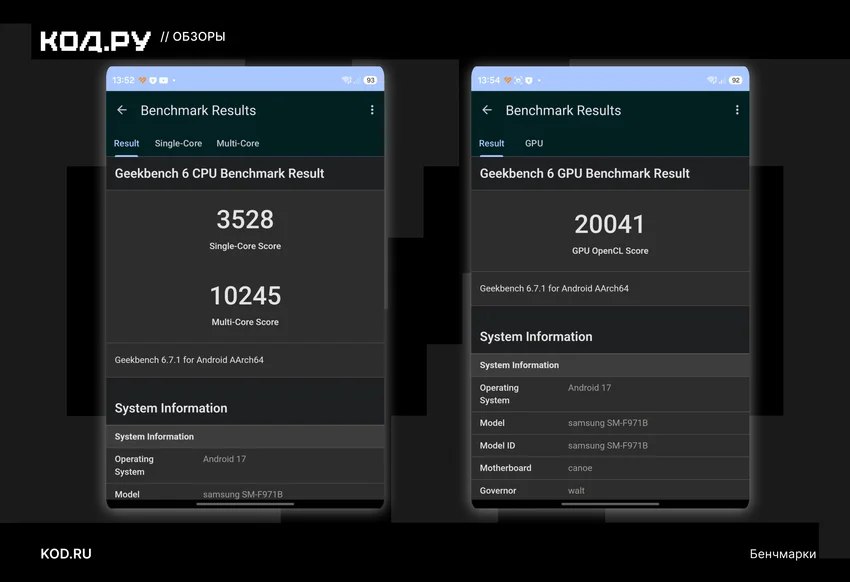The height and width of the screenshot is (582, 850).
Task: Click the 13:54 clock
Action: pos(488,80)
